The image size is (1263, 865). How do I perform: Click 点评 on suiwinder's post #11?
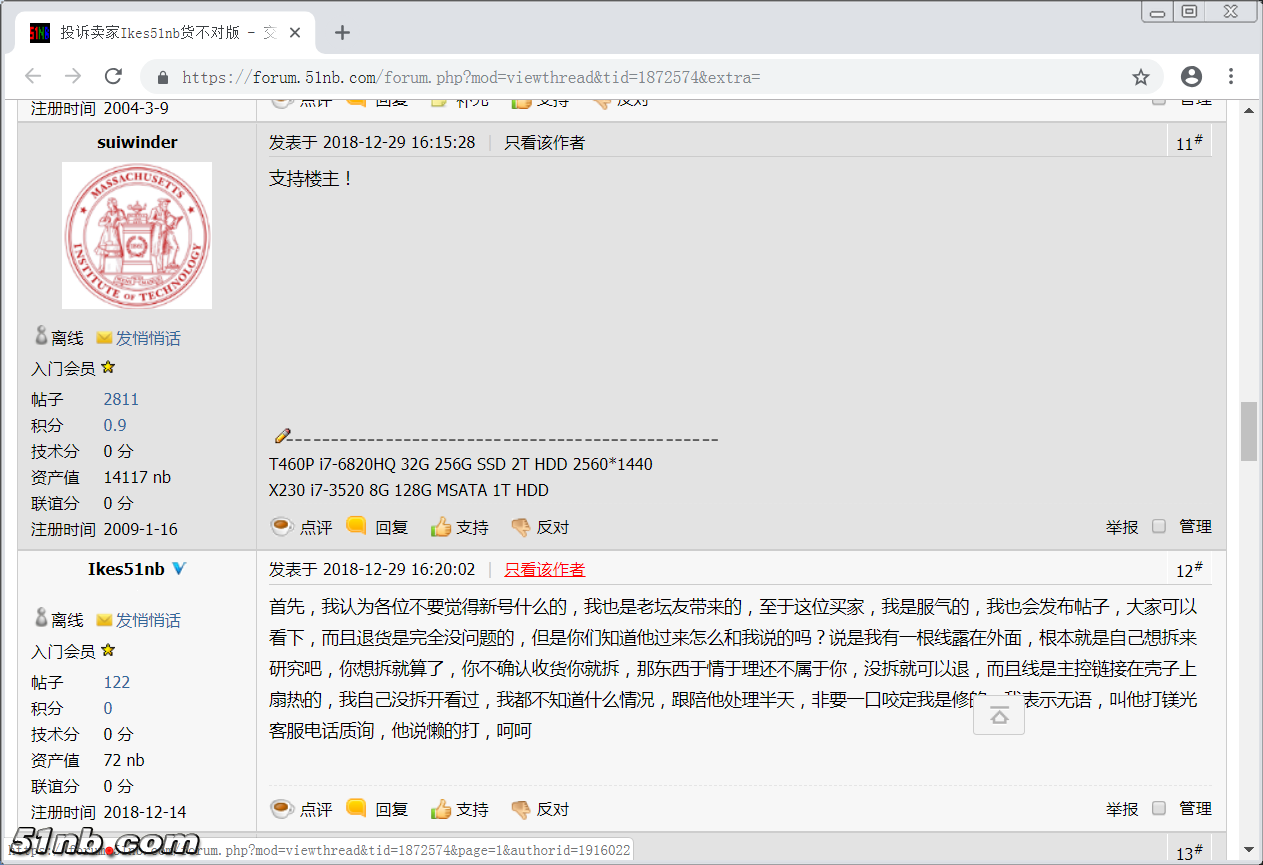302,527
